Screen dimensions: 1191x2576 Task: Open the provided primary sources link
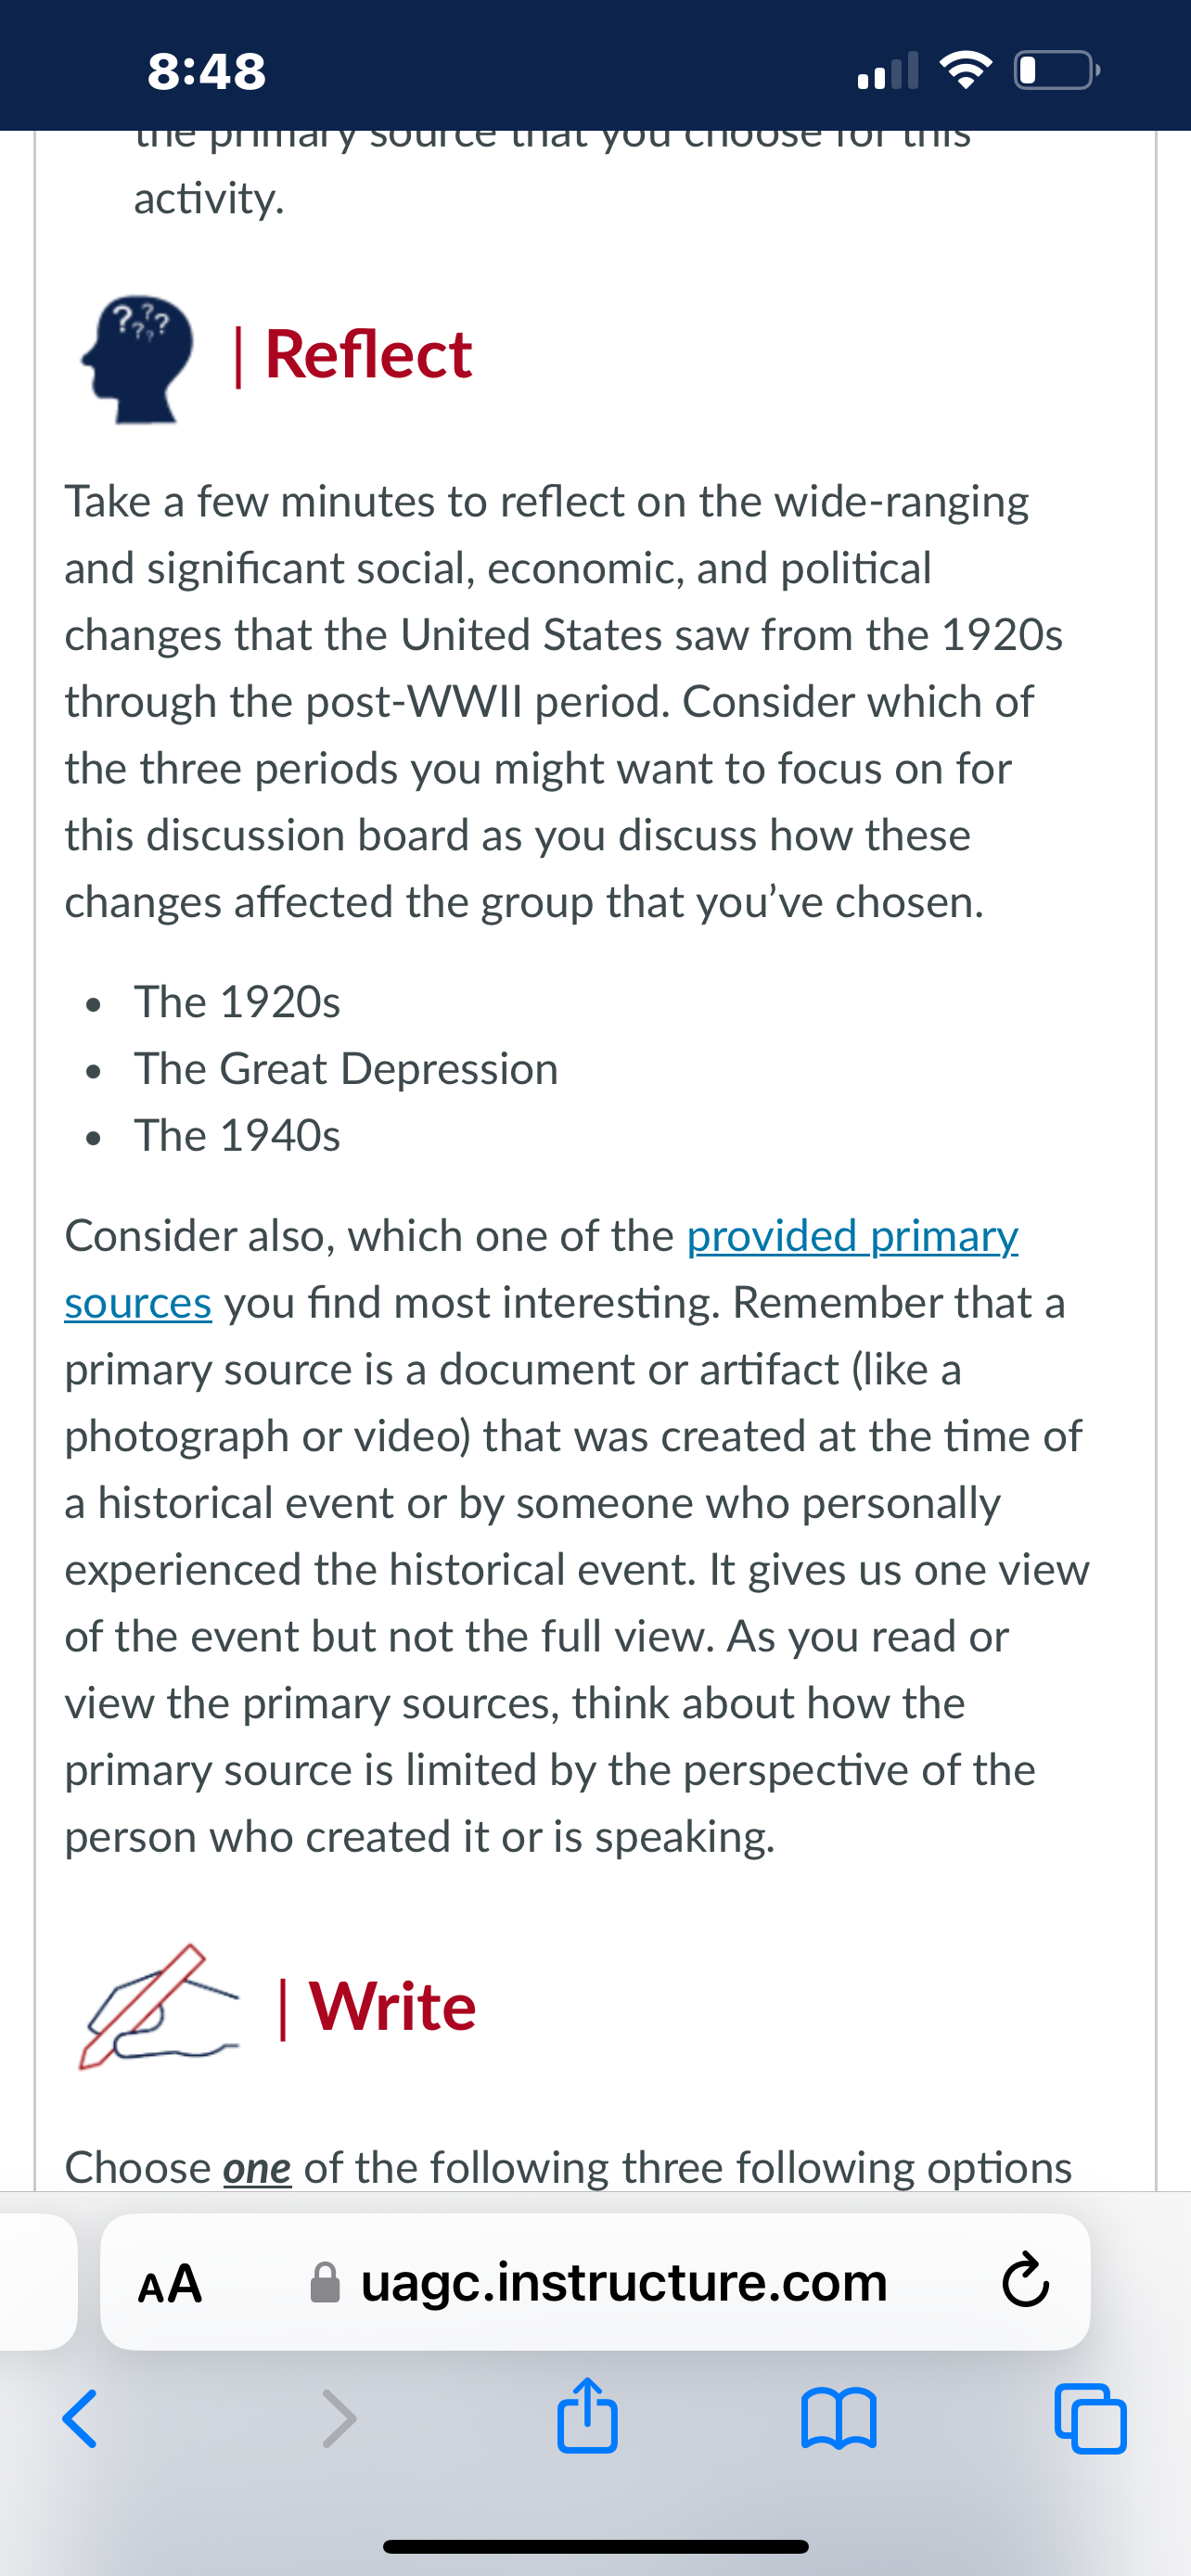pyautogui.click(x=852, y=1236)
